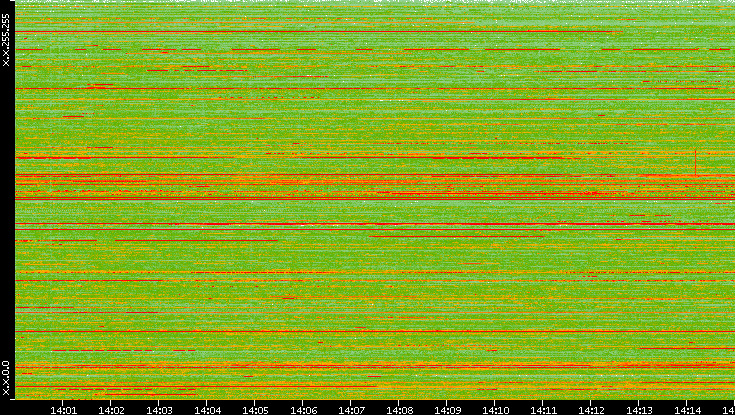Viewport: 735px width, 415px height.
Task: Select the 14:06 tick label
Action: click(x=303, y=410)
